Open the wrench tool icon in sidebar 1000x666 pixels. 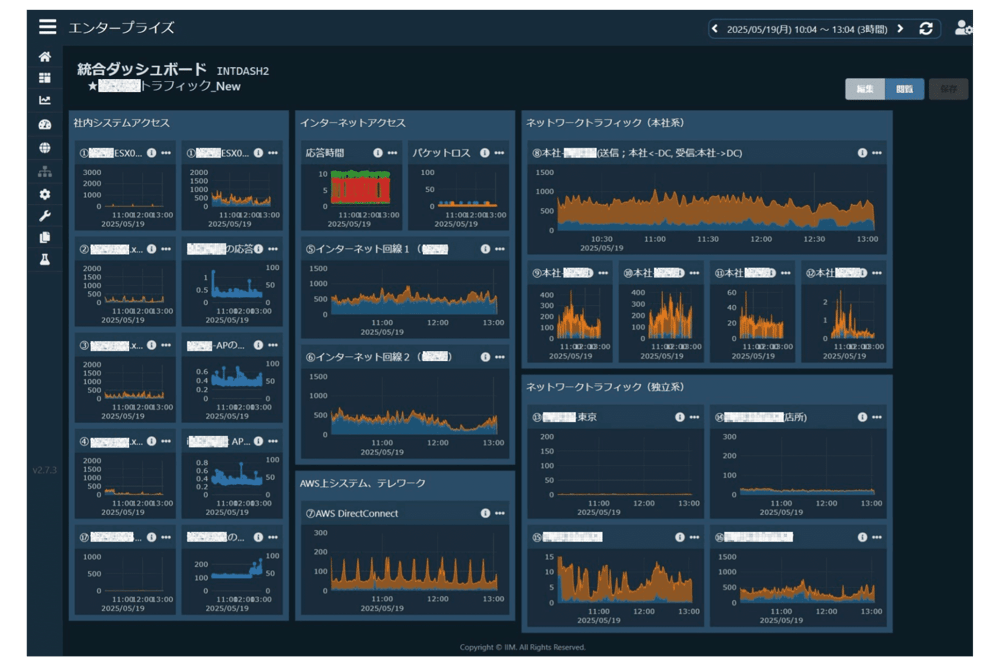pos(45,216)
